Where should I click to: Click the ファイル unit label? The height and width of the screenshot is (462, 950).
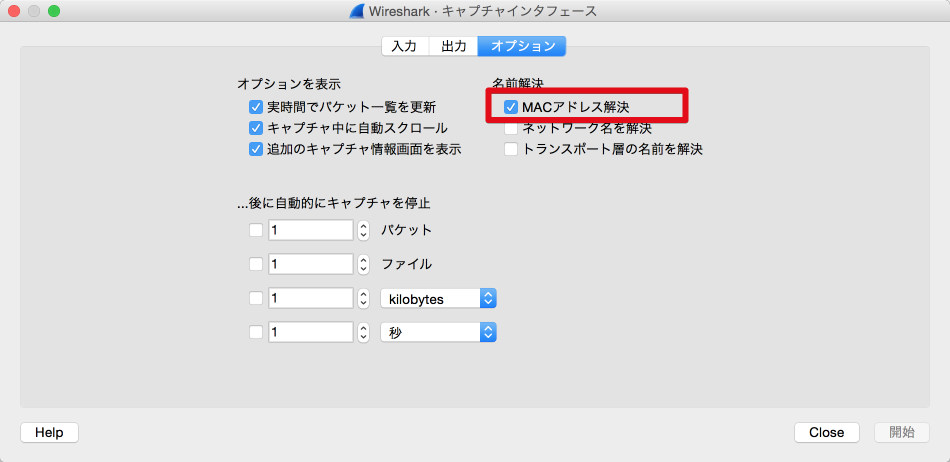click(407, 264)
